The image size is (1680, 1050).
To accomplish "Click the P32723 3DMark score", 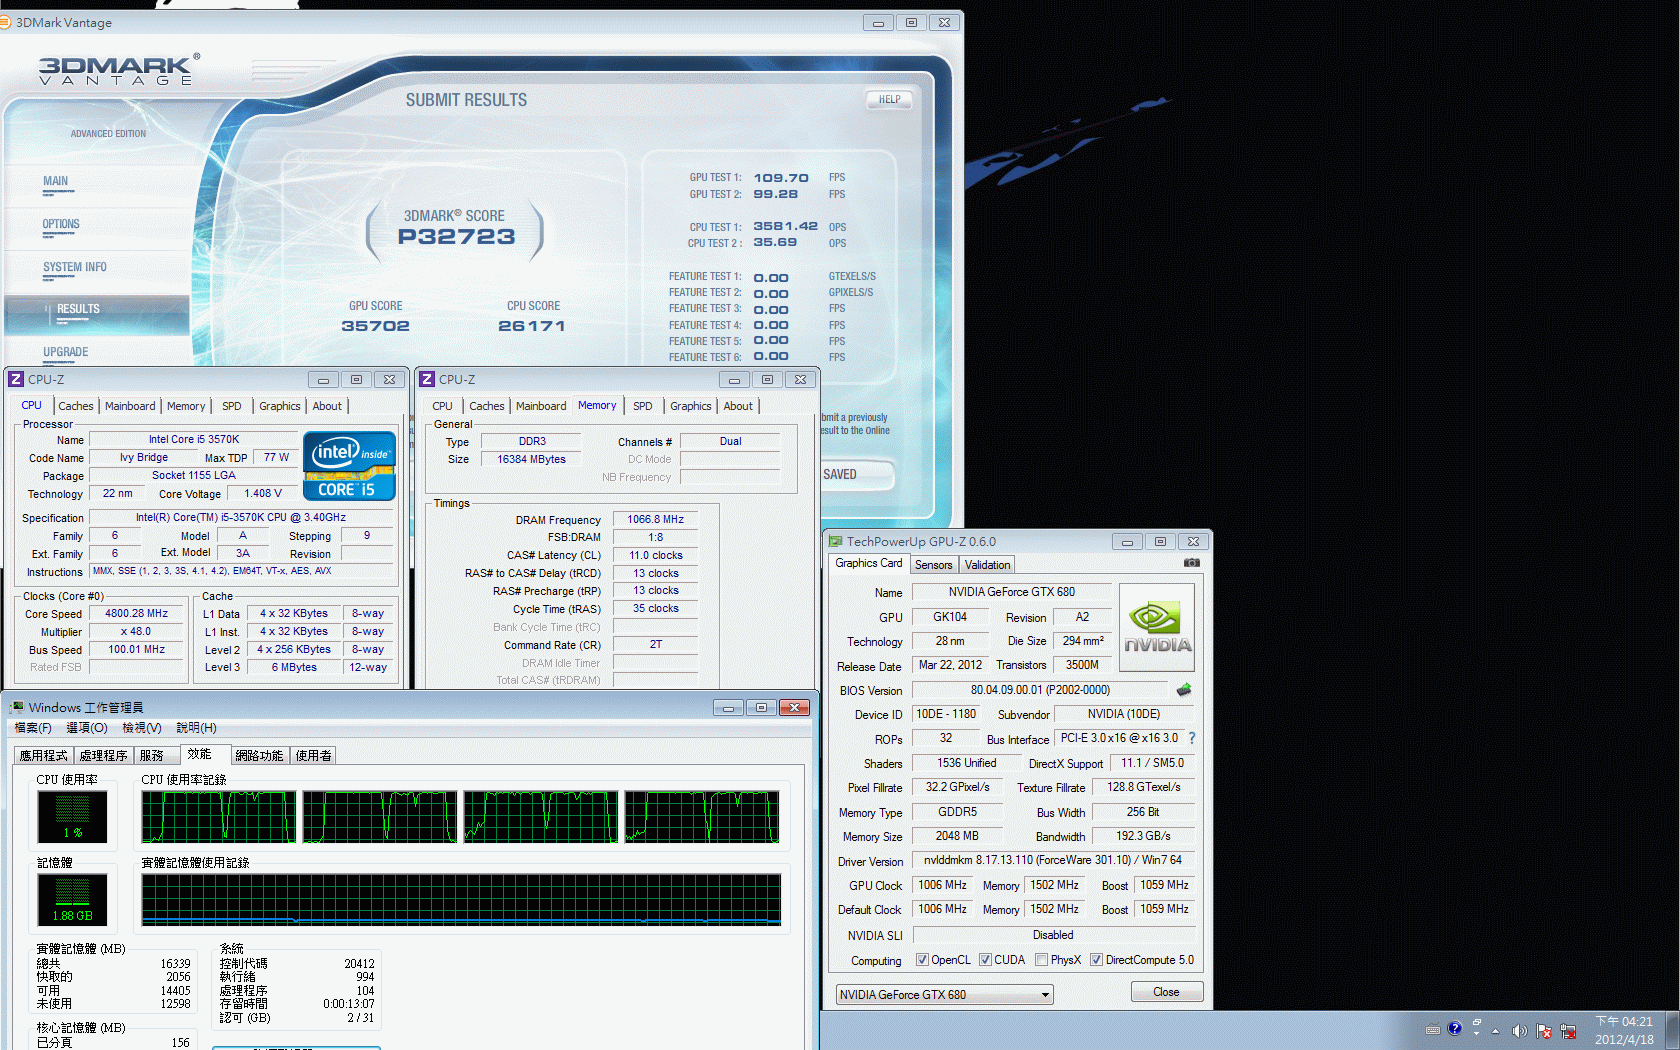I will click(x=457, y=237).
